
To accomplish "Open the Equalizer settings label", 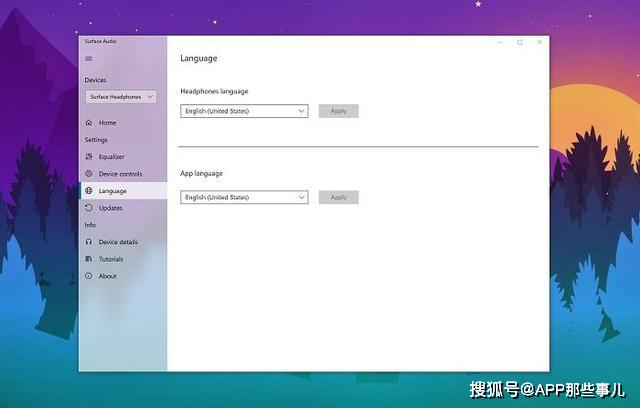I will click(x=111, y=157).
